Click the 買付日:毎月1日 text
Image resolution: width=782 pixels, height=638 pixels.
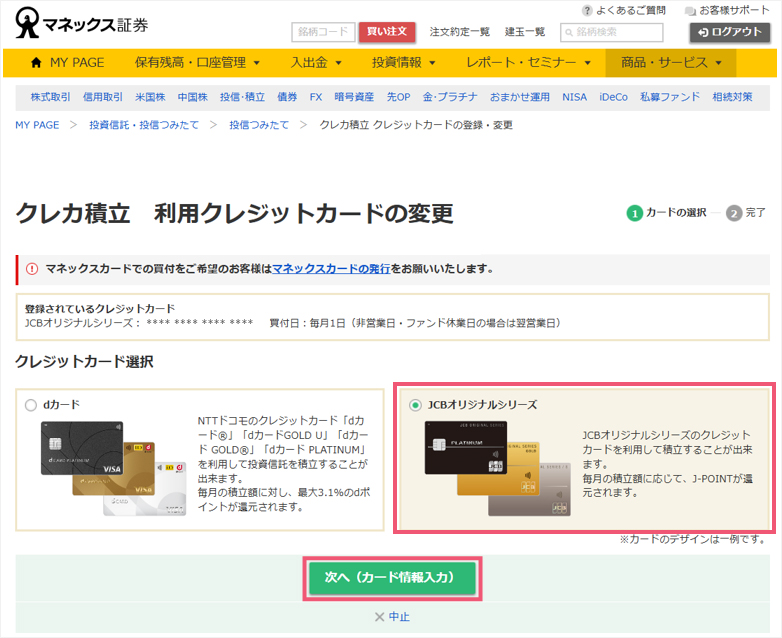[x=307, y=323]
